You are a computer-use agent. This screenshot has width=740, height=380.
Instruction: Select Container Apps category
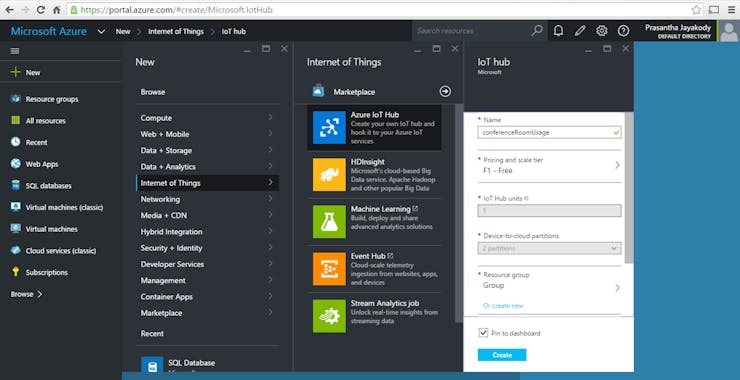[207, 296]
